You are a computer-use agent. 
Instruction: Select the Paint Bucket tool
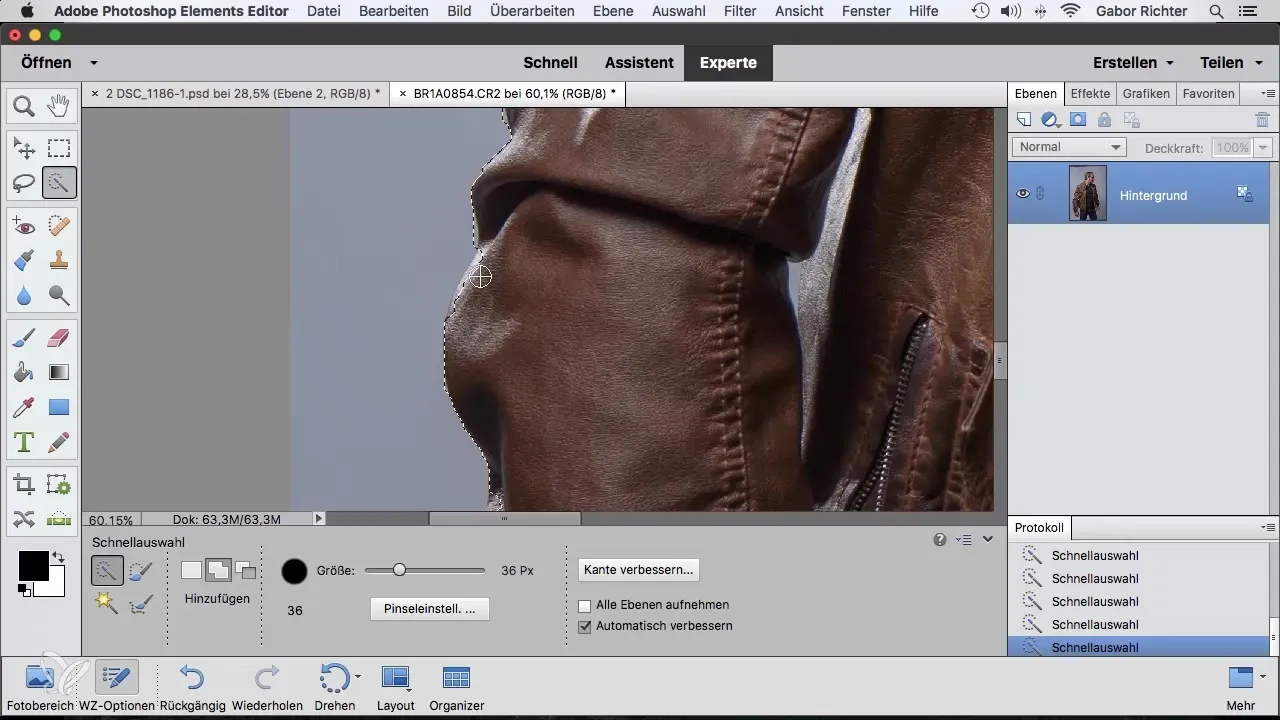pos(24,373)
